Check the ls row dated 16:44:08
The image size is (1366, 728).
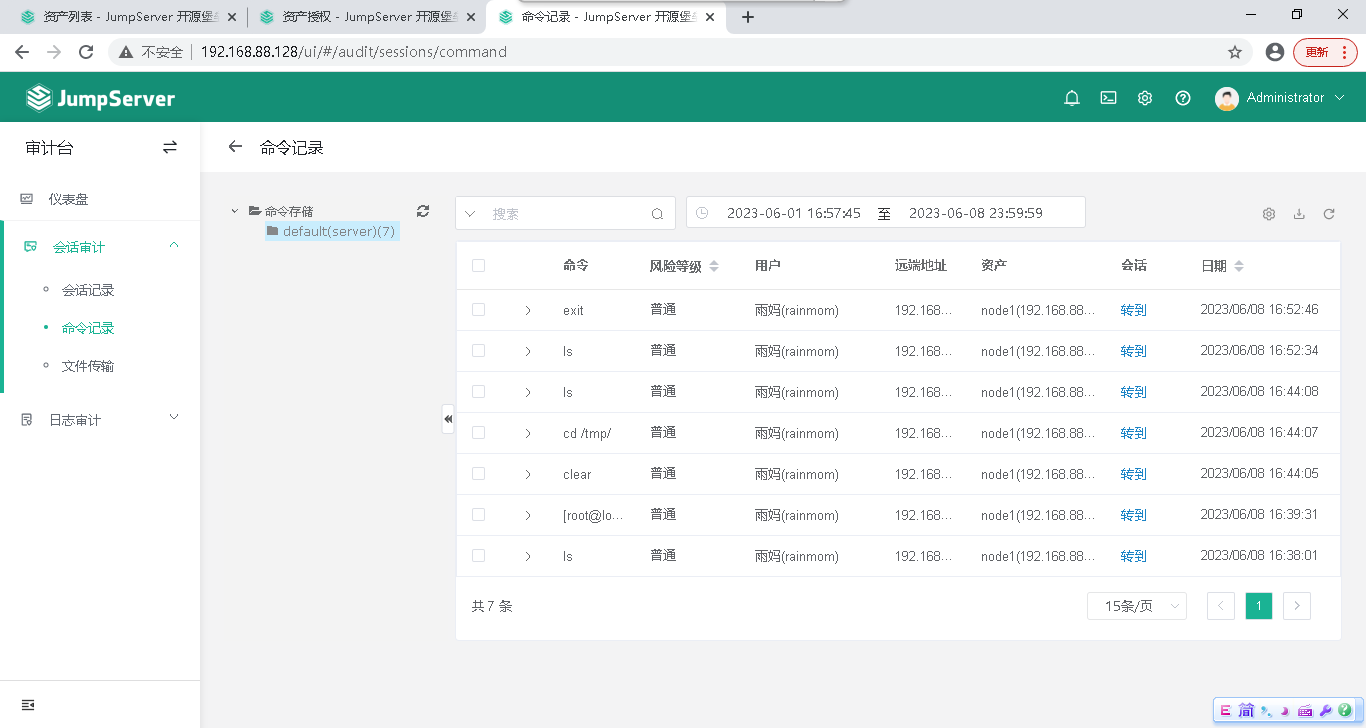click(x=478, y=392)
